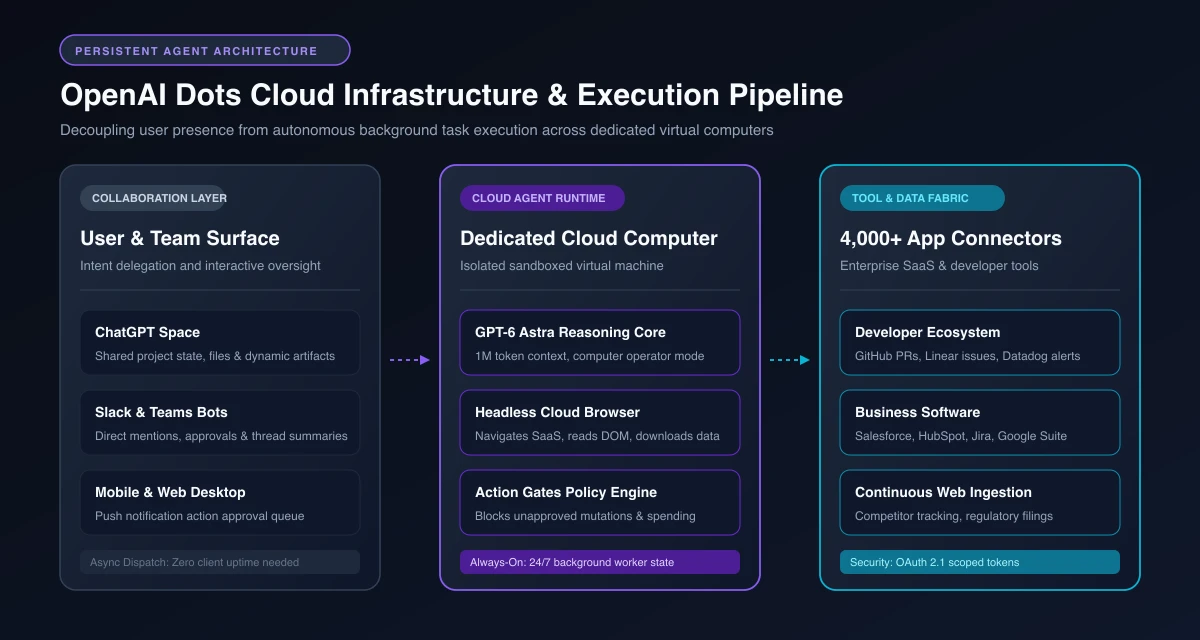Click 'Salesforce, HubSpot, Jira, Google Suite' text
The width and height of the screenshot is (1200, 640).
961,436
